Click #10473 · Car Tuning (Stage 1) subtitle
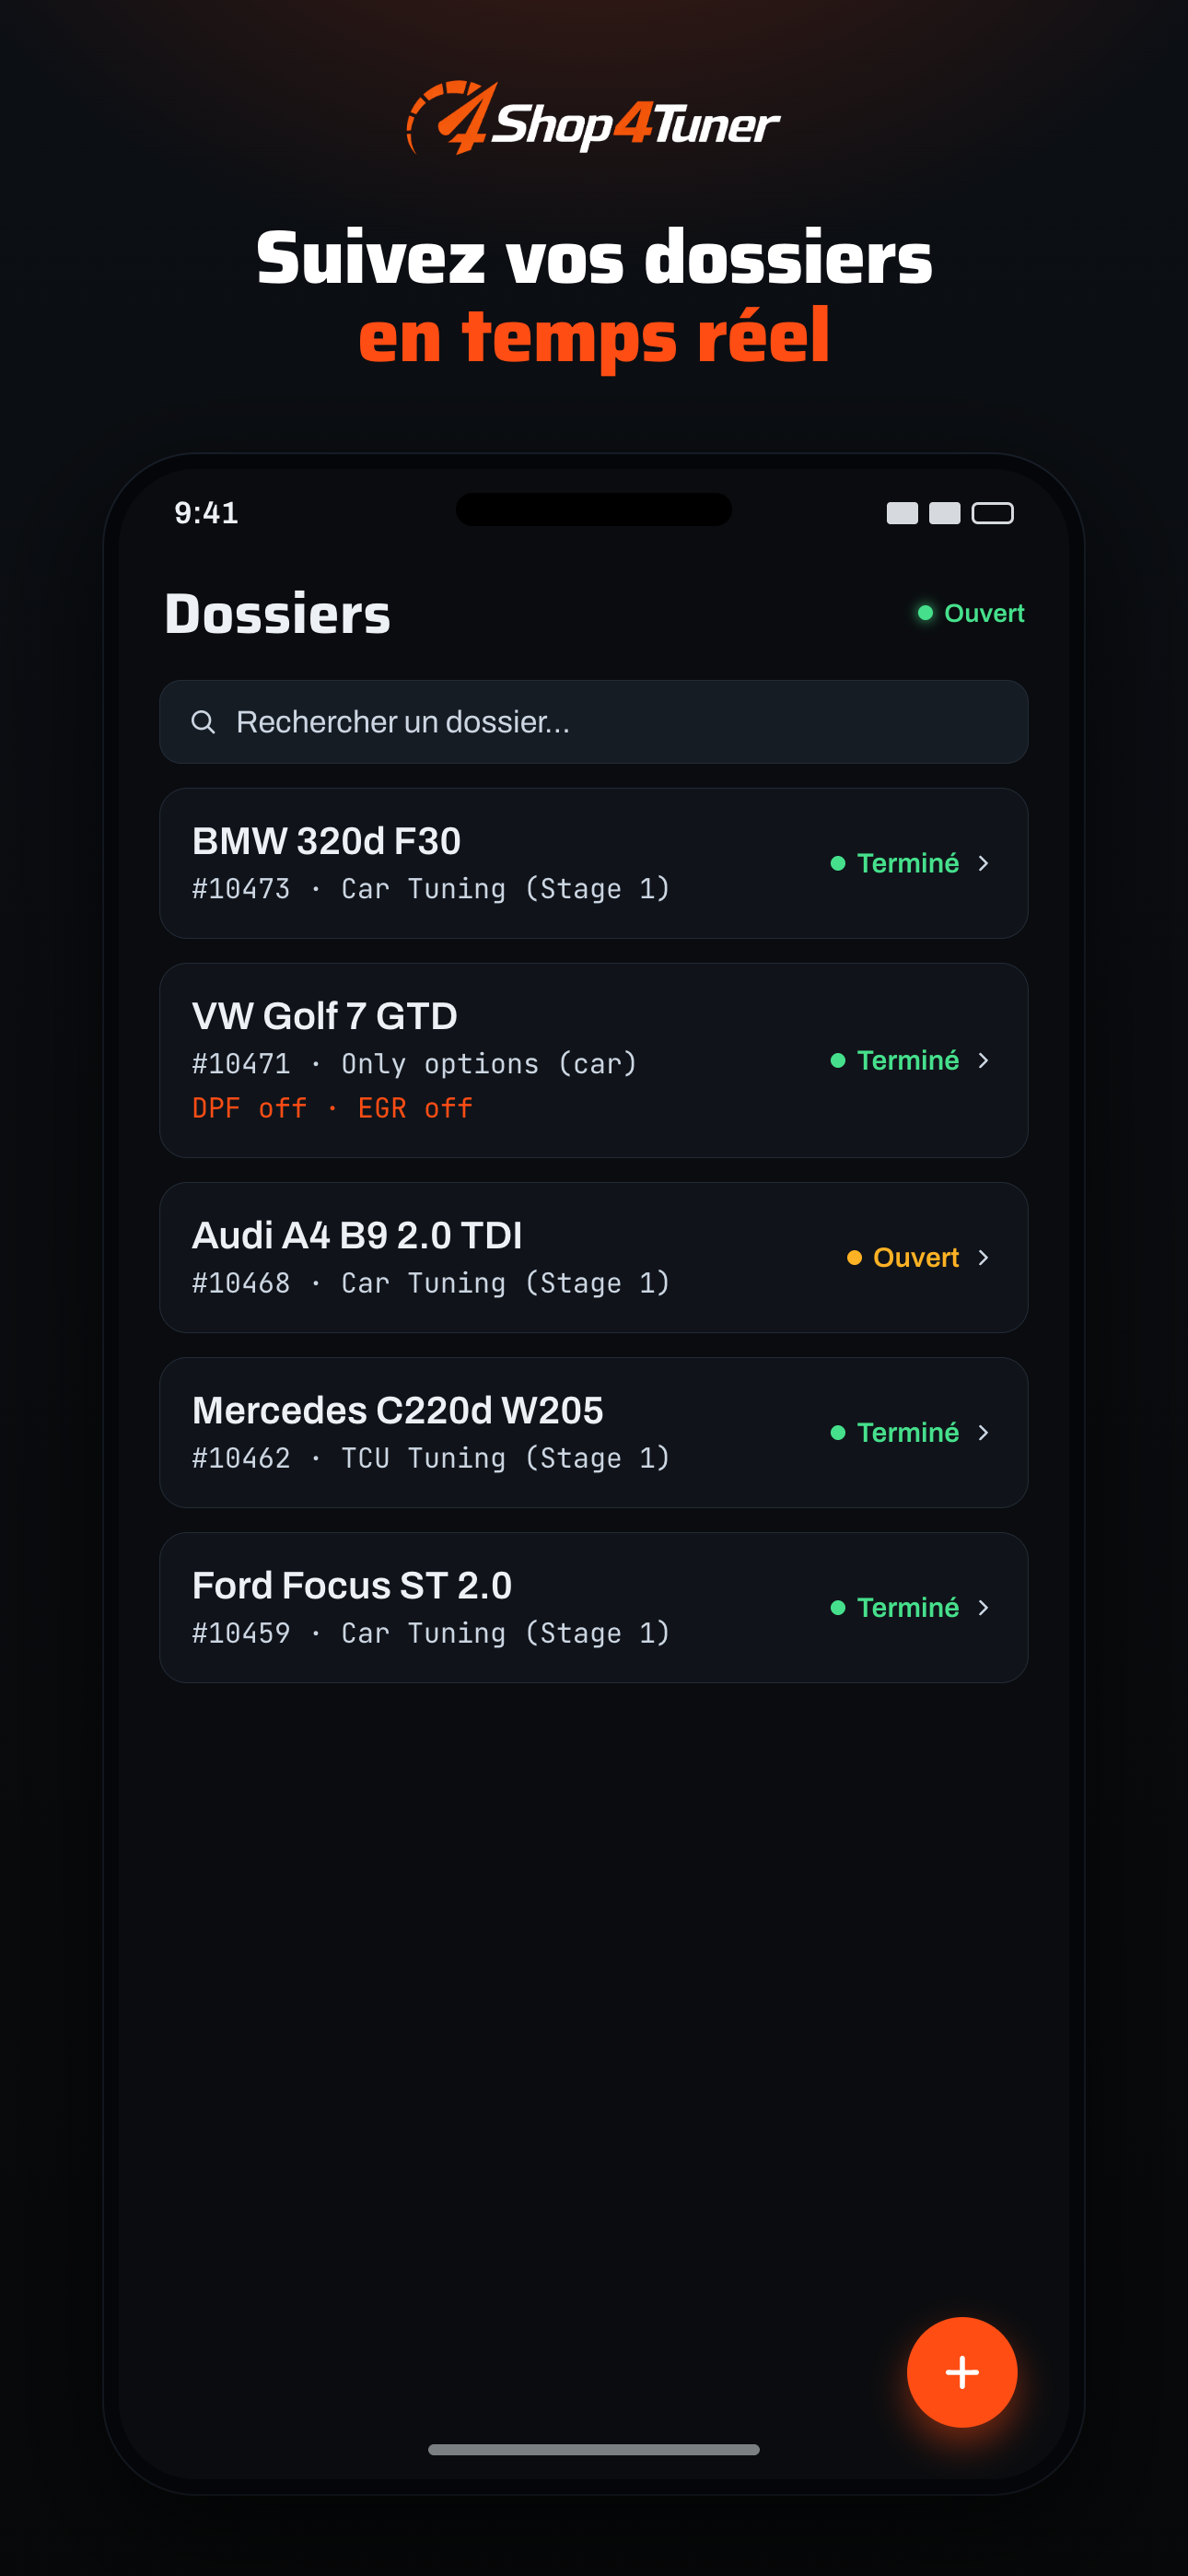 point(431,889)
